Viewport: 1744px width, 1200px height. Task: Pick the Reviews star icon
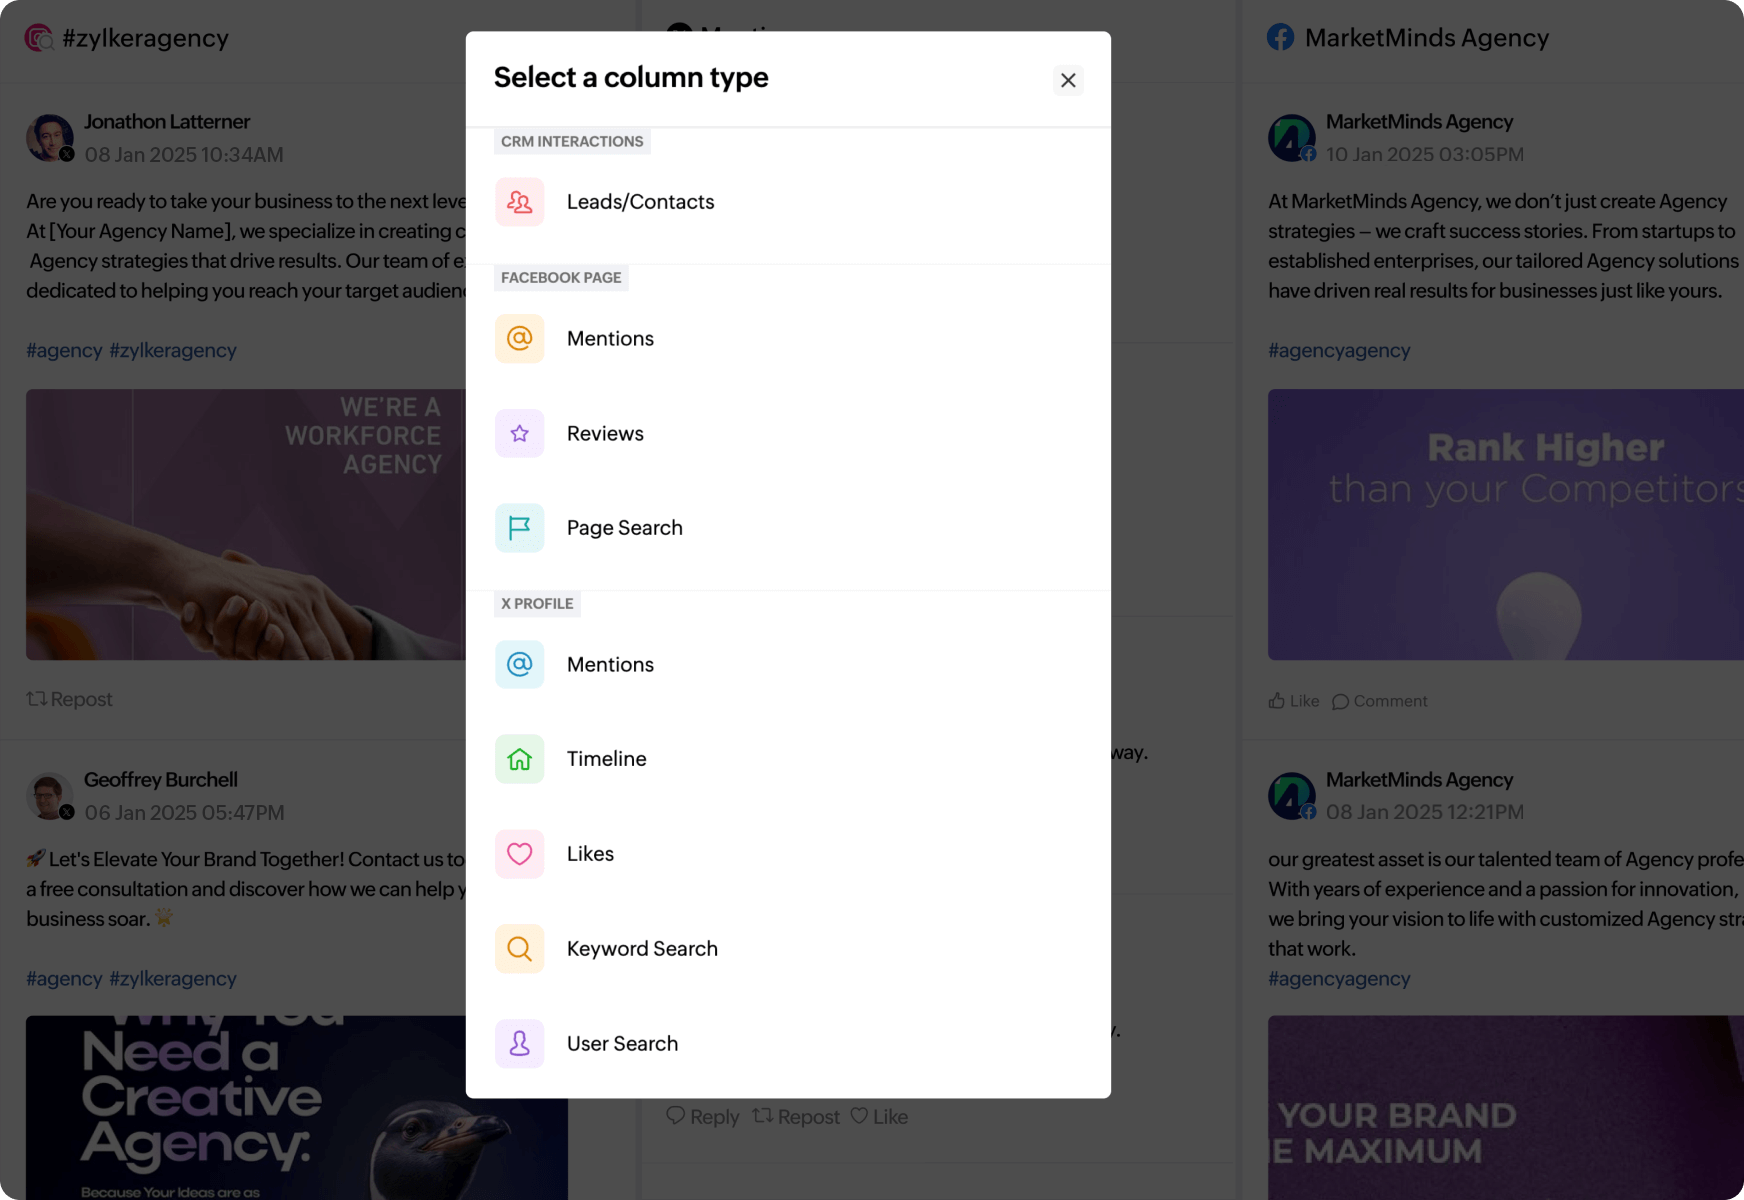[x=519, y=433]
